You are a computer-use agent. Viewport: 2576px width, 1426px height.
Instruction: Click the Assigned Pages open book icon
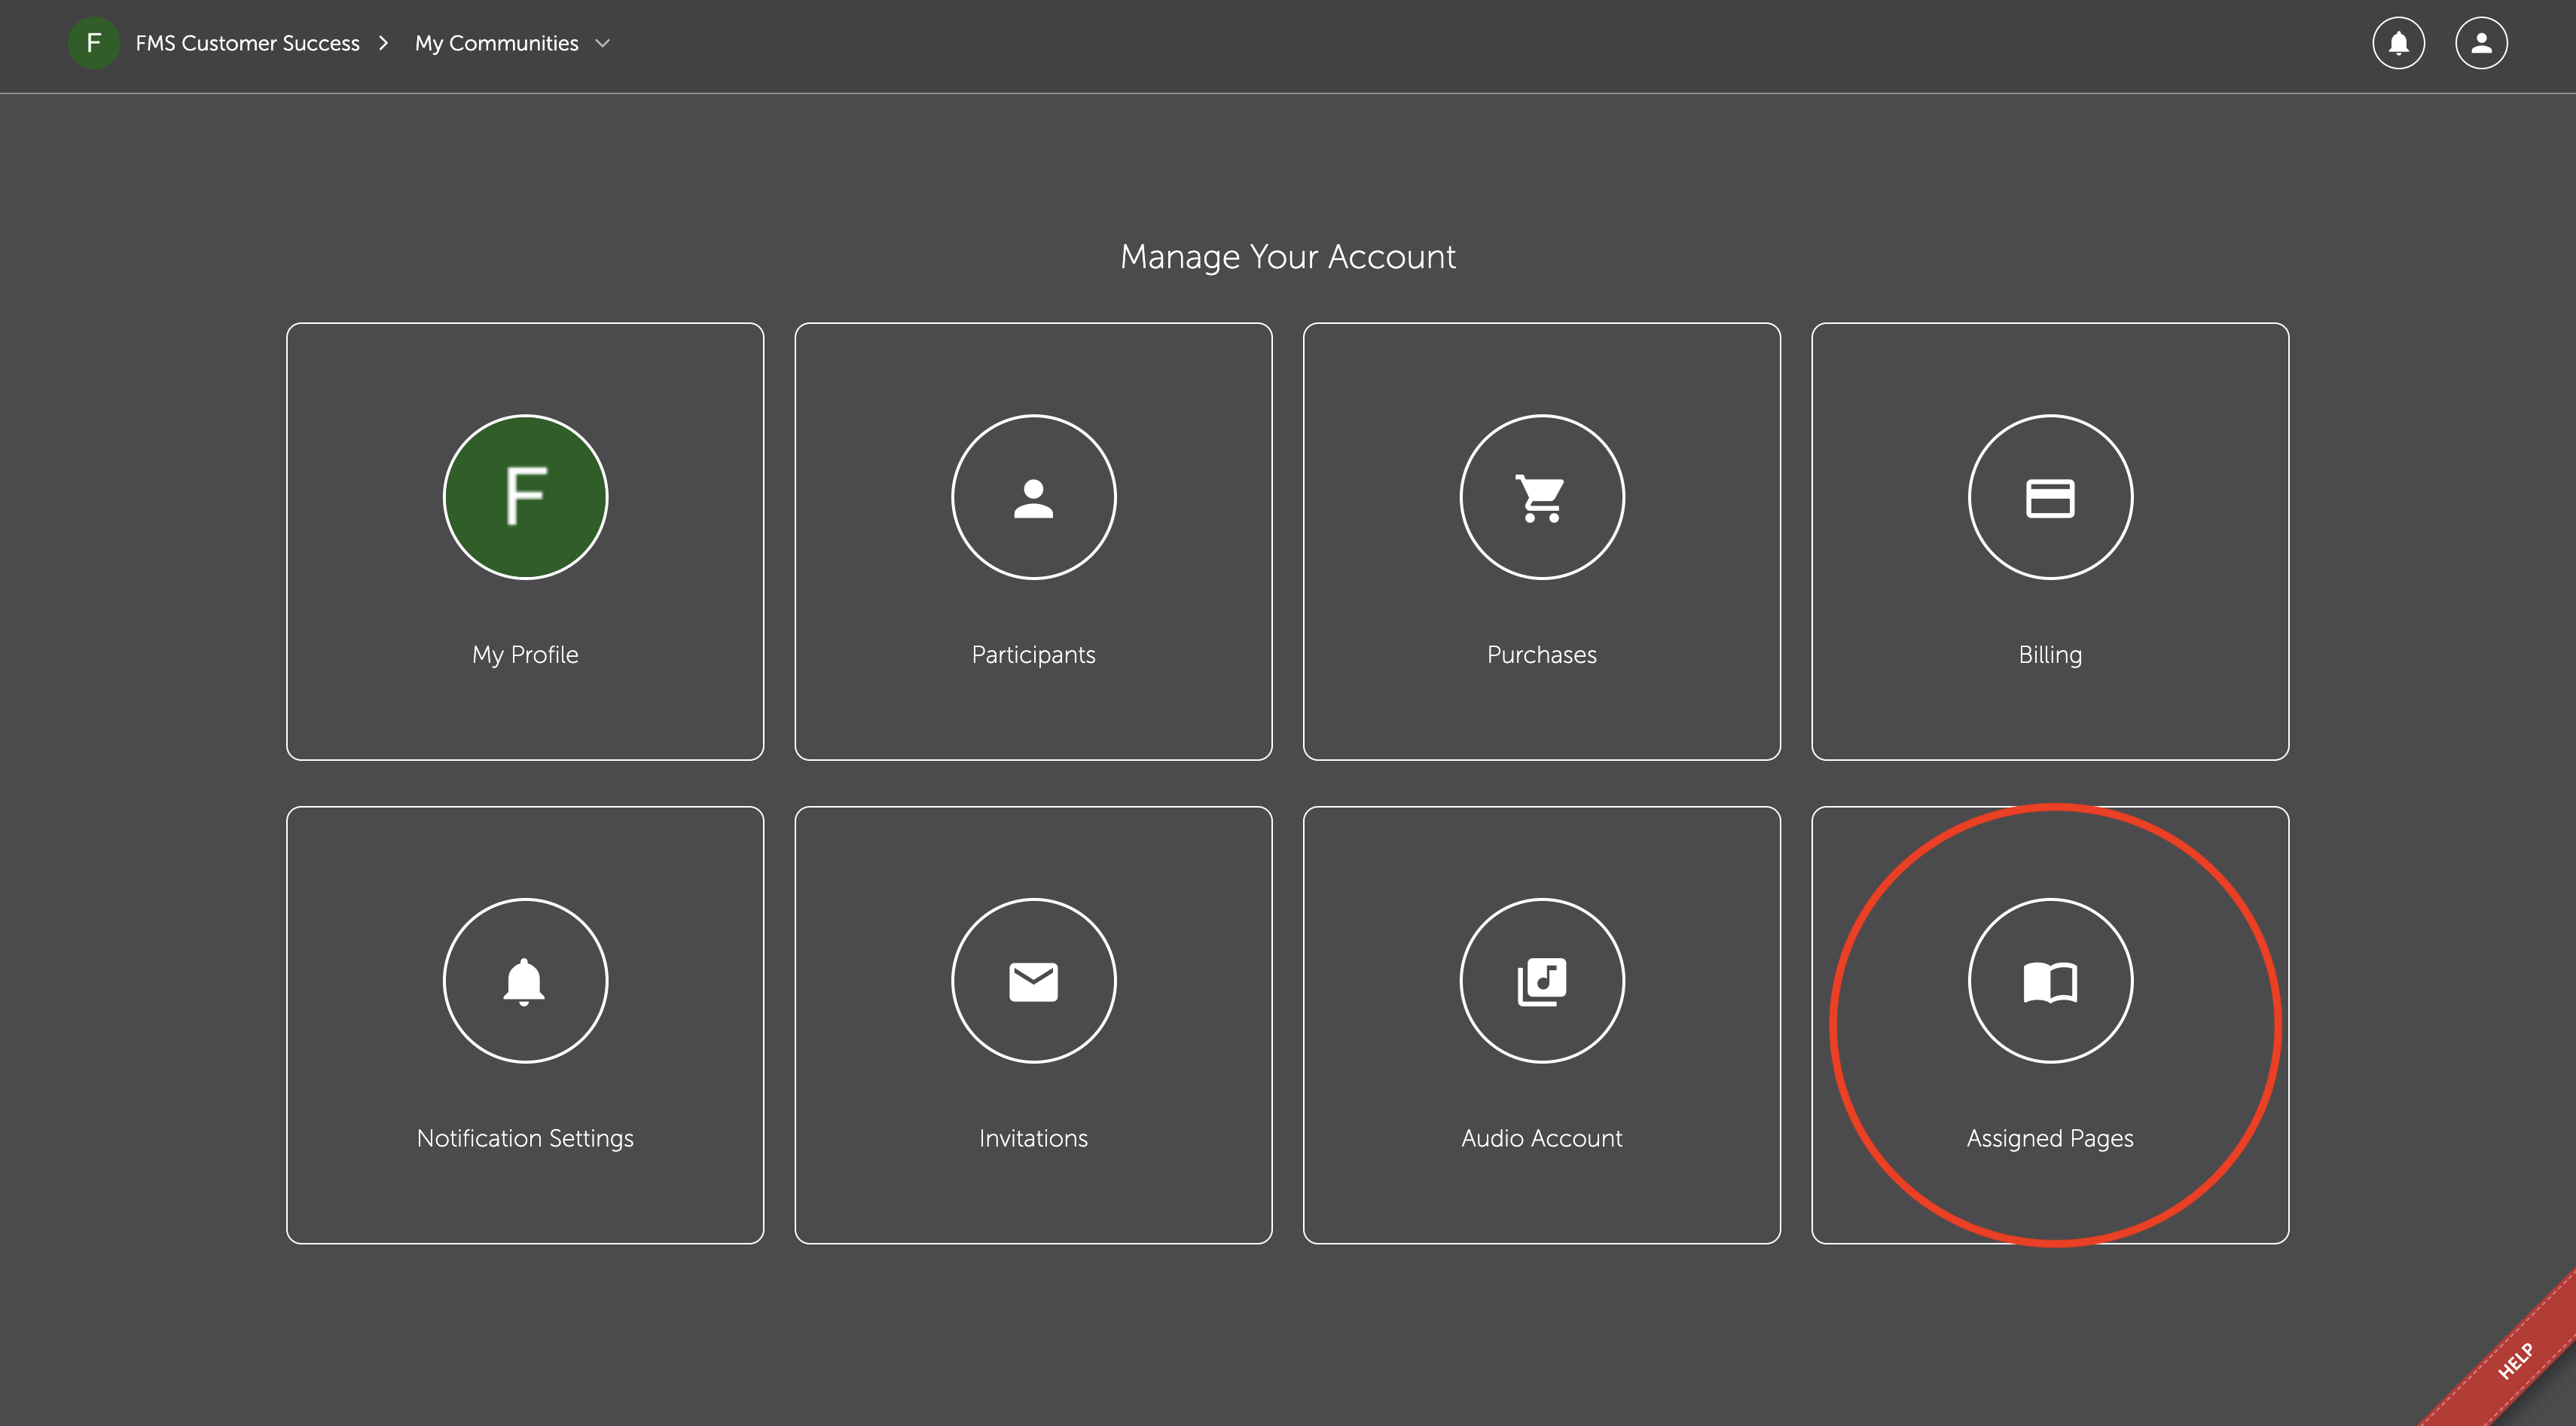coord(2050,981)
